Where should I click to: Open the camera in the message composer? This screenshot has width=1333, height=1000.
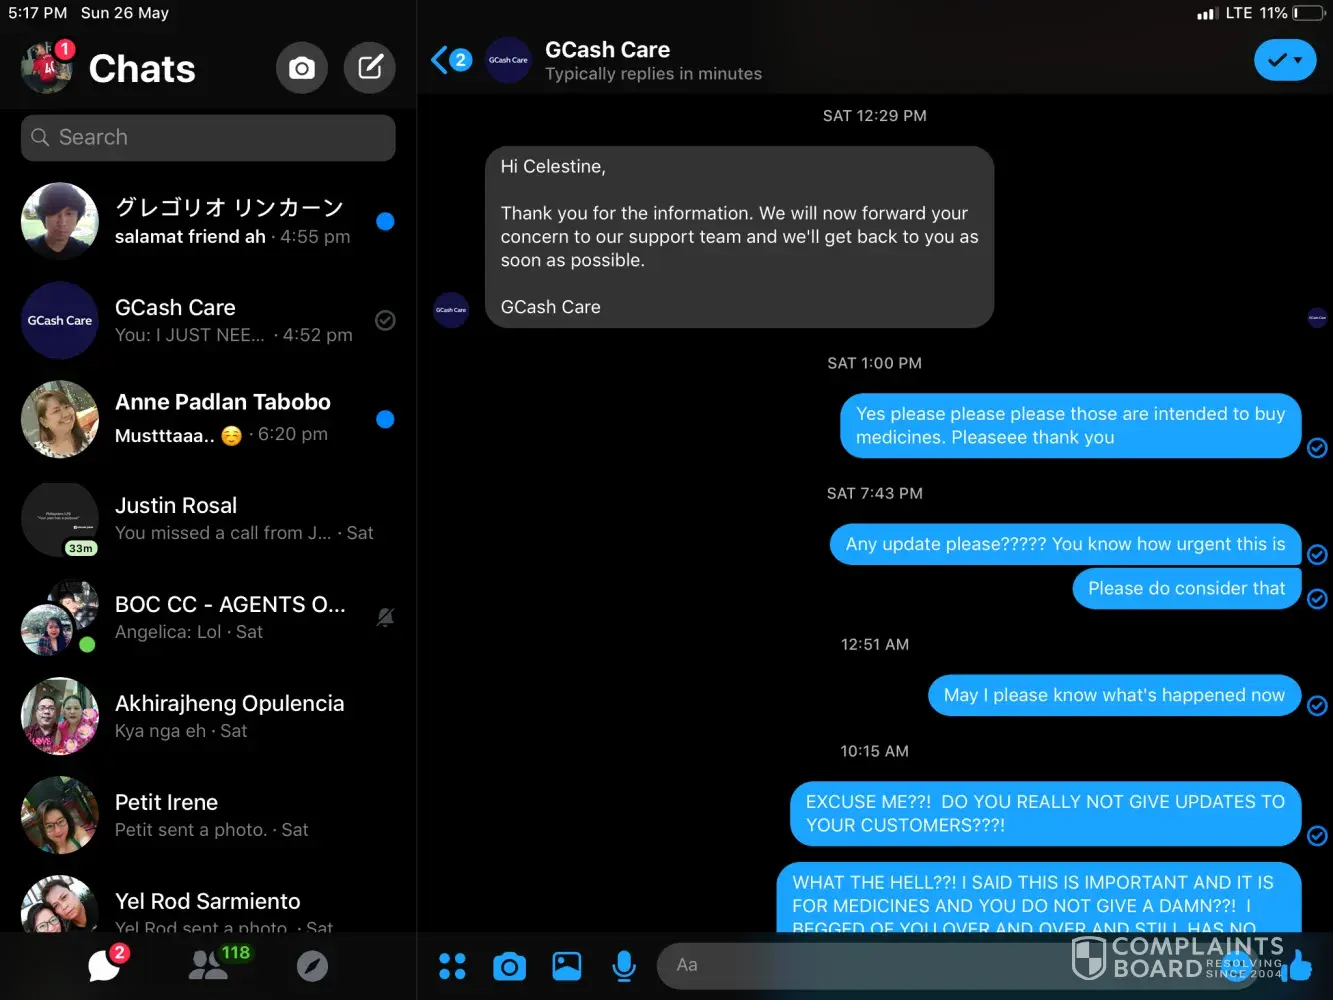point(509,966)
